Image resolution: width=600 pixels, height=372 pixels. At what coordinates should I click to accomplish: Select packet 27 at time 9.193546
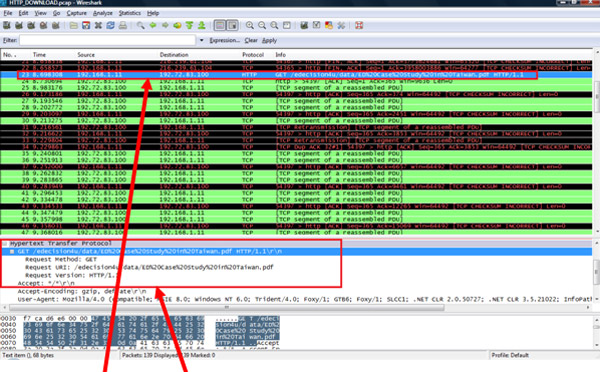pos(296,101)
